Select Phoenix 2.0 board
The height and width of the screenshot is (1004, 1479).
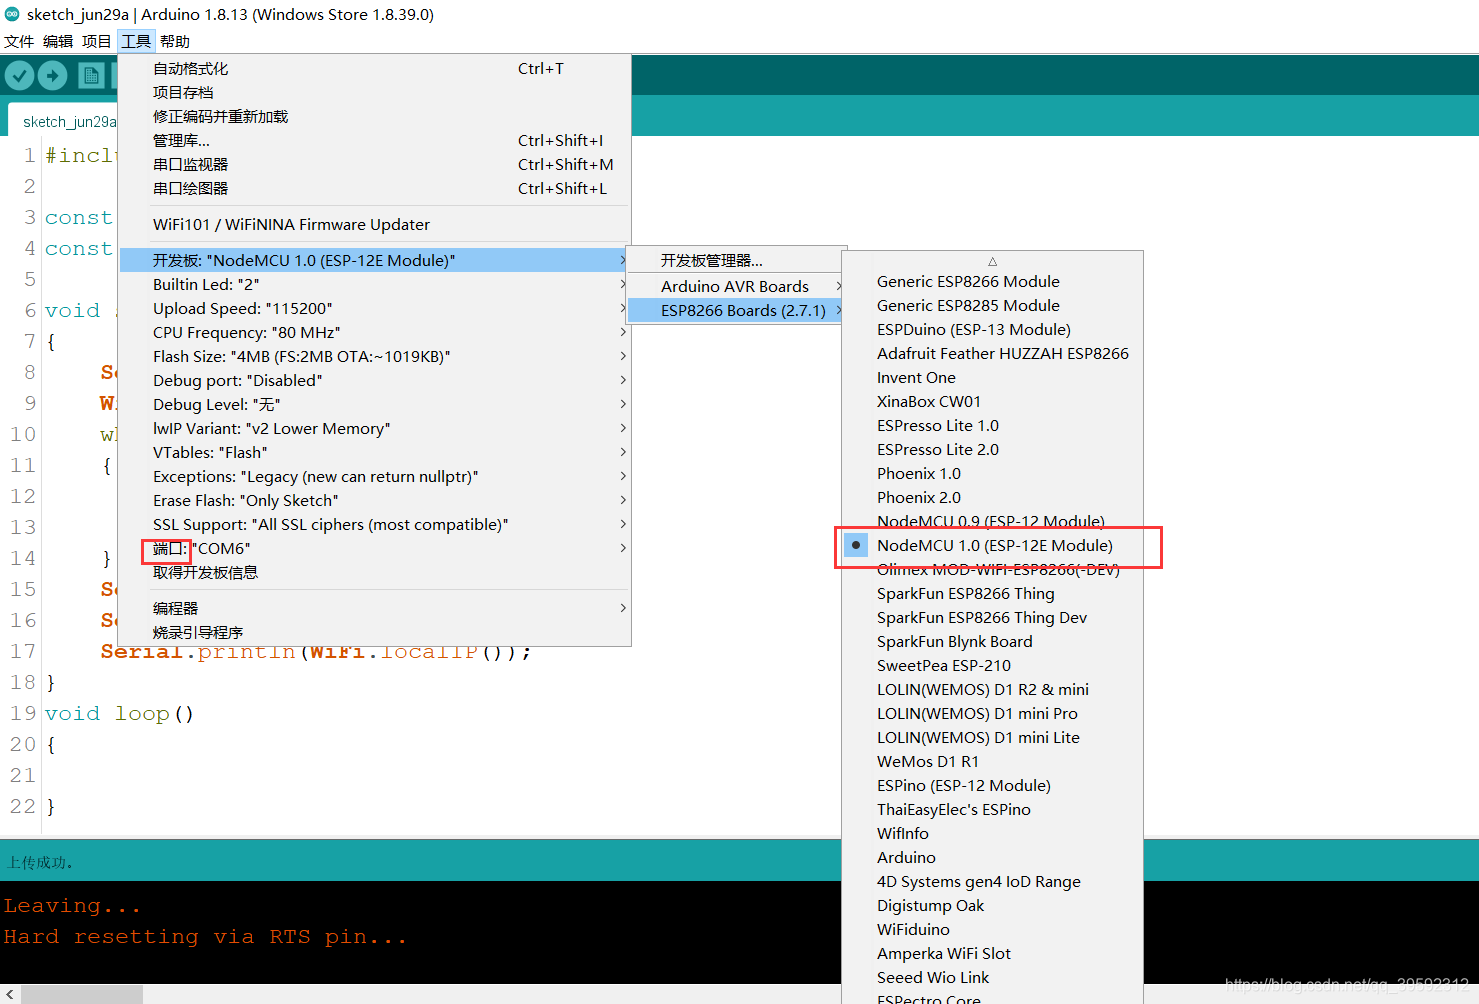tap(992, 497)
